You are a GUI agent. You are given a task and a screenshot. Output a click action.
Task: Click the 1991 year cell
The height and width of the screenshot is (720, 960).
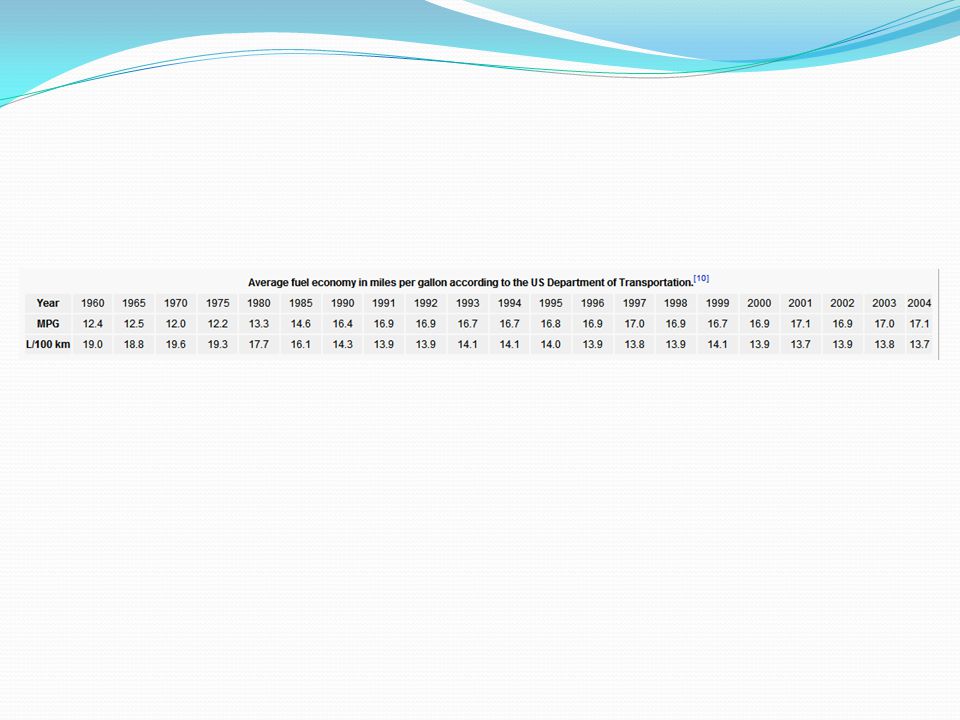pyautogui.click(x=384, y=303)
